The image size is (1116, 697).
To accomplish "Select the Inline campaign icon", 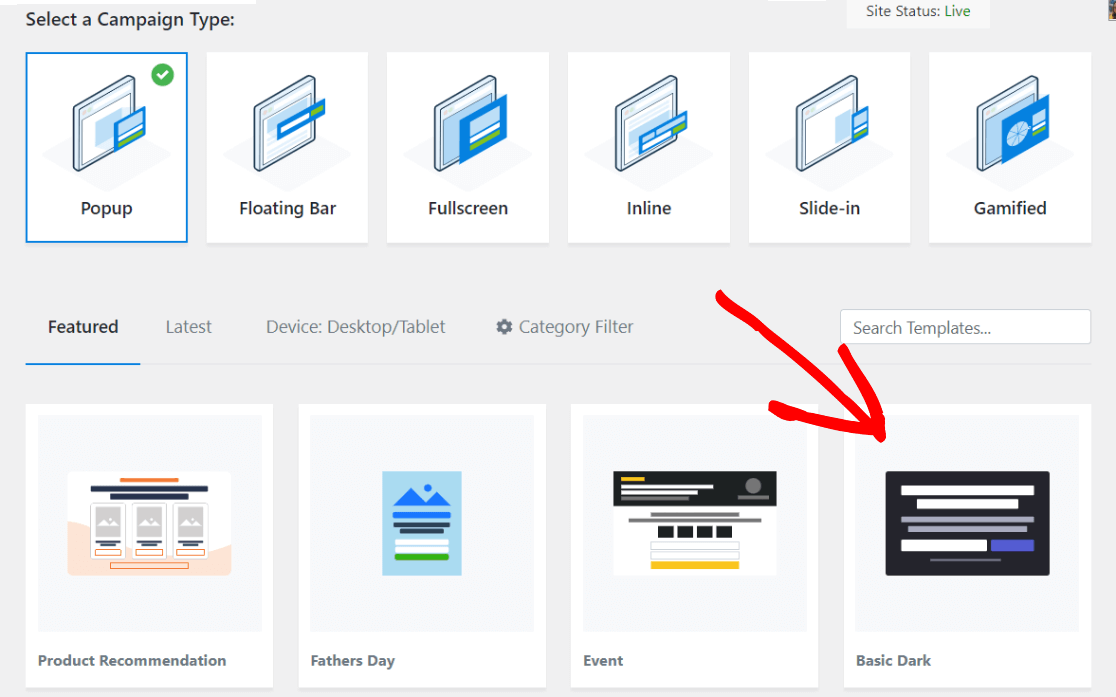I will coord(651,124).
